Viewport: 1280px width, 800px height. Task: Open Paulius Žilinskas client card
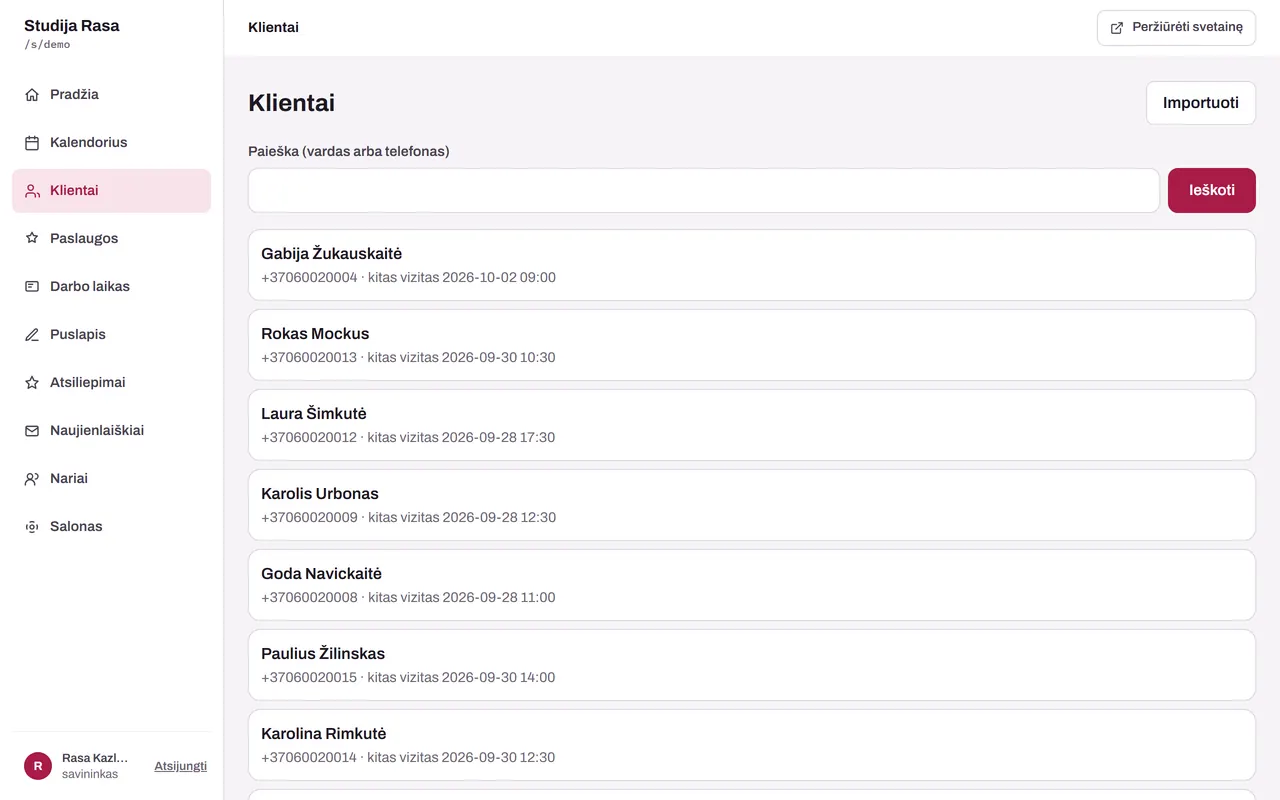point(751,665)
